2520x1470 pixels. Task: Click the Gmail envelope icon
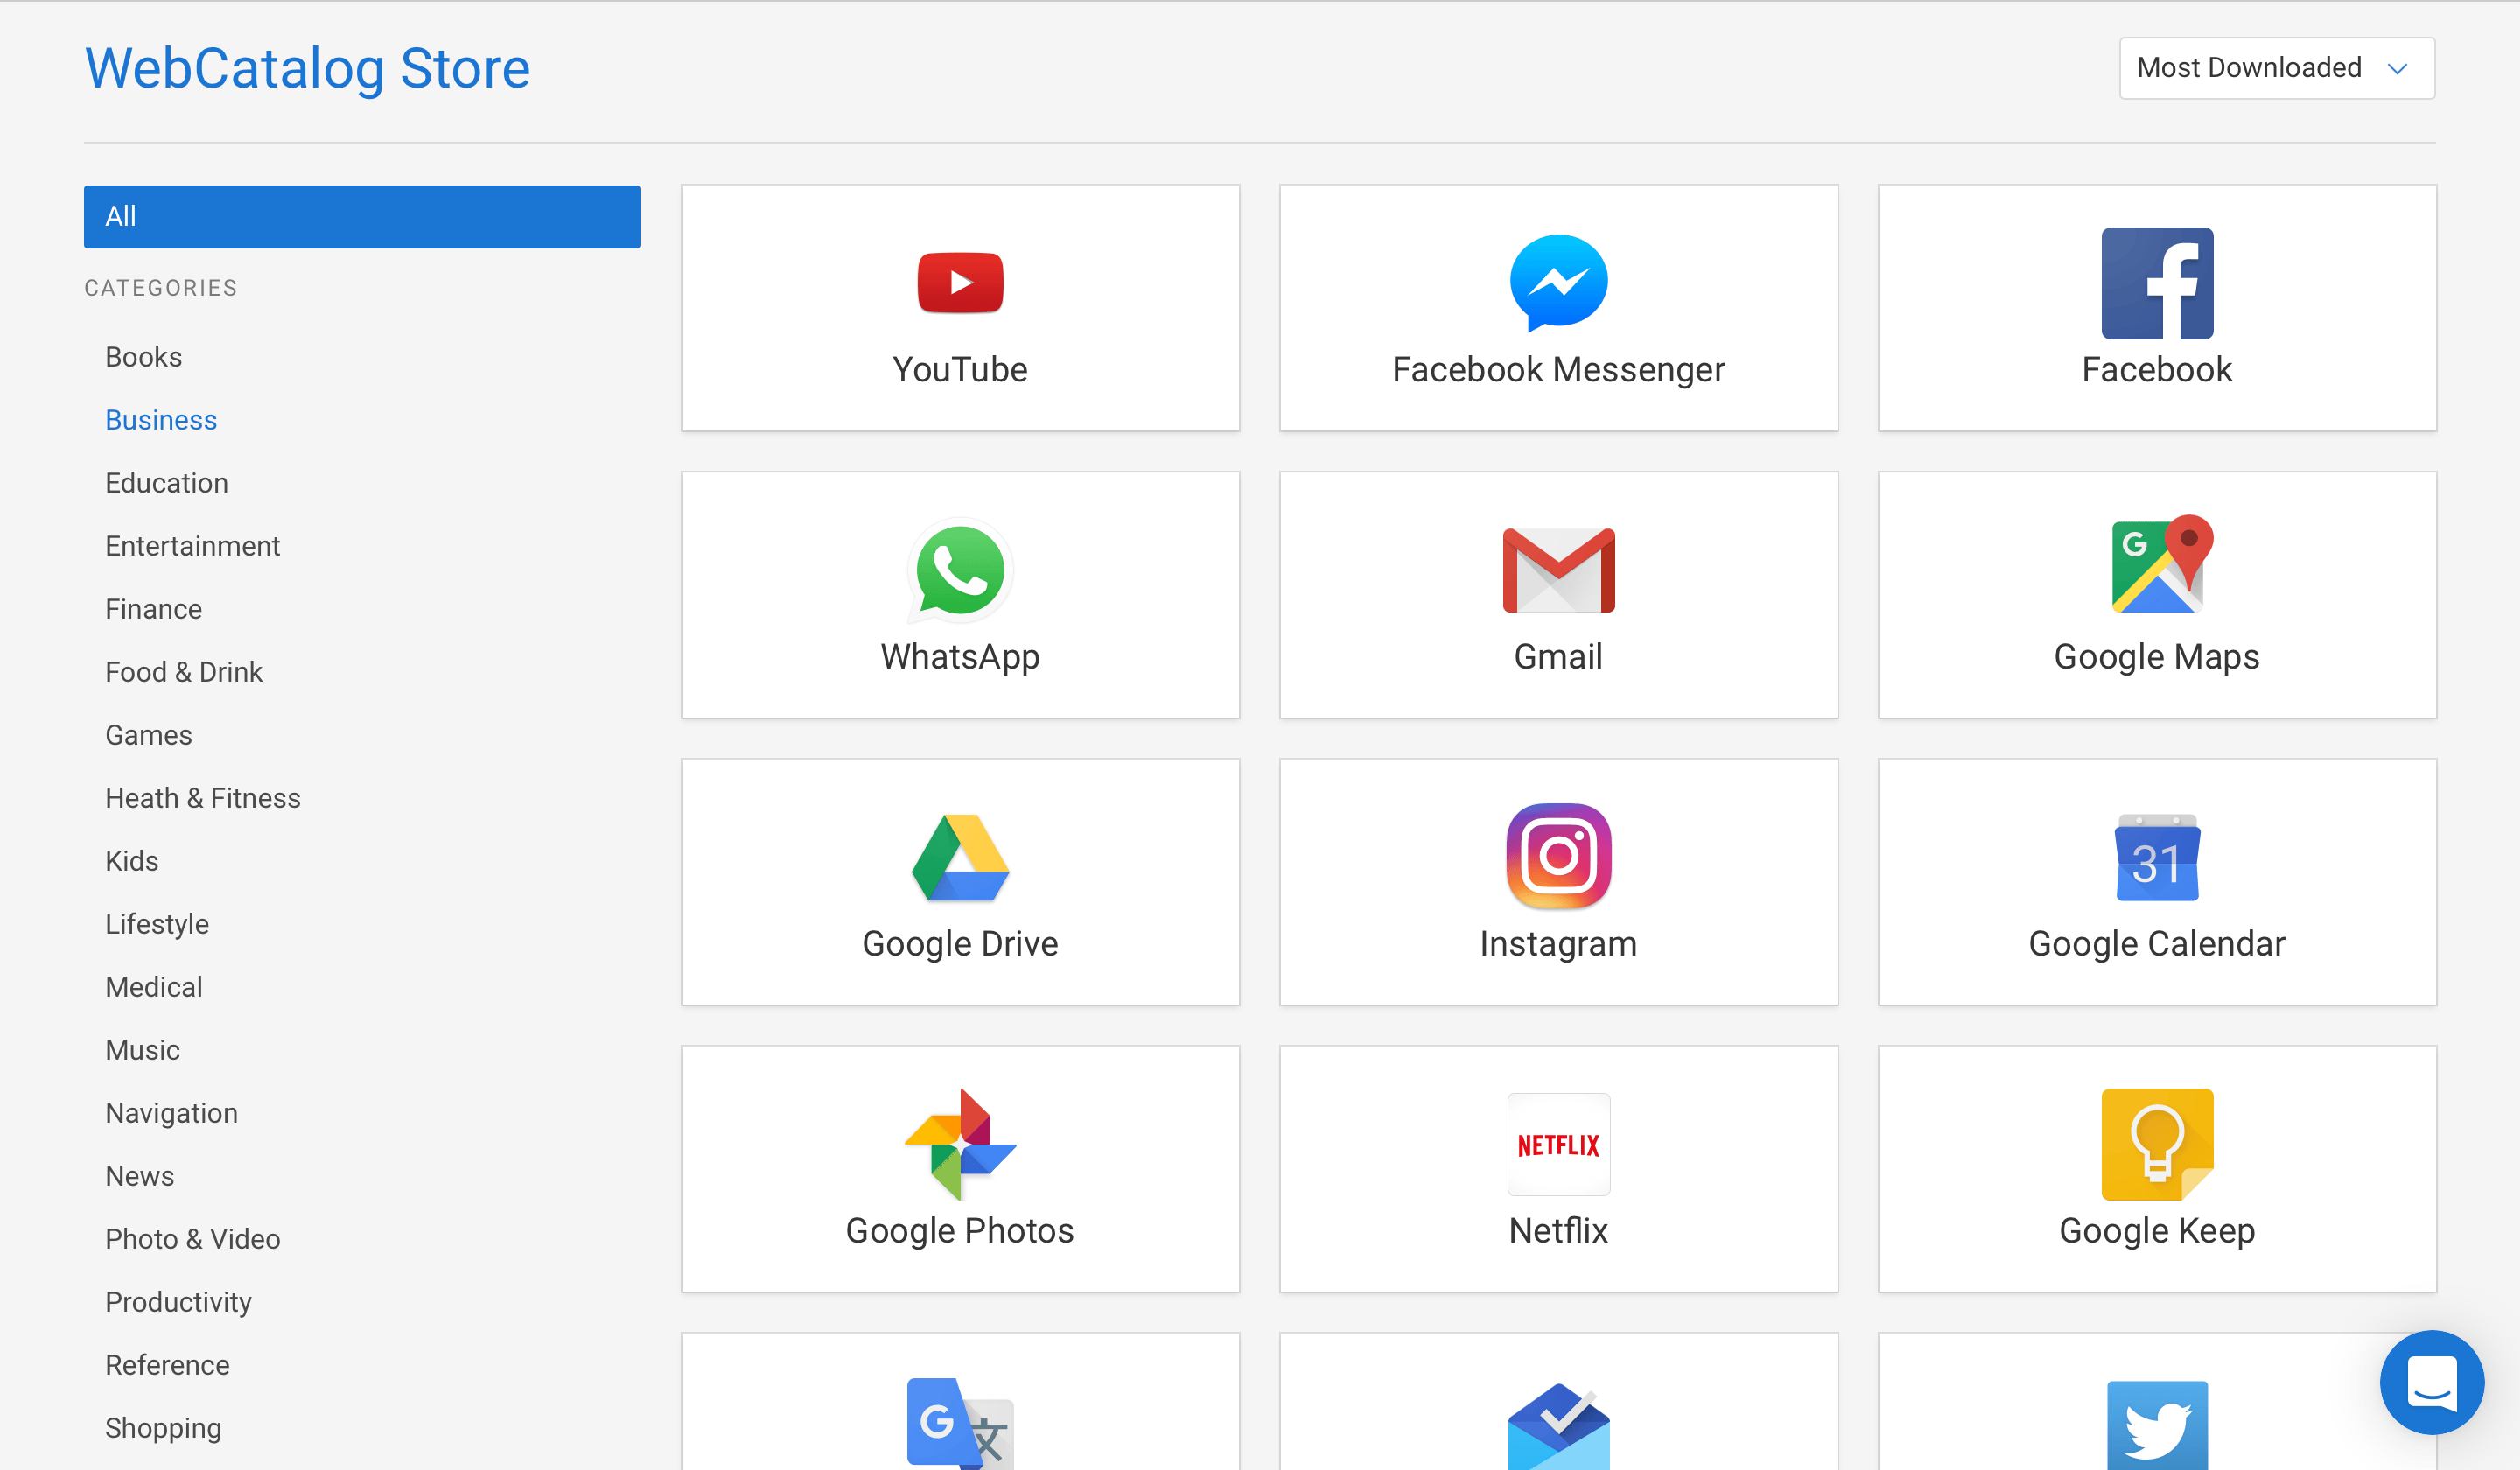click(1558, 570)
